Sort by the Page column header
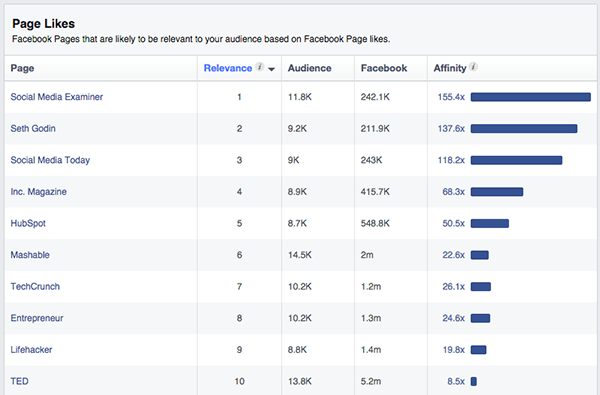 click(x=22, y=68)
